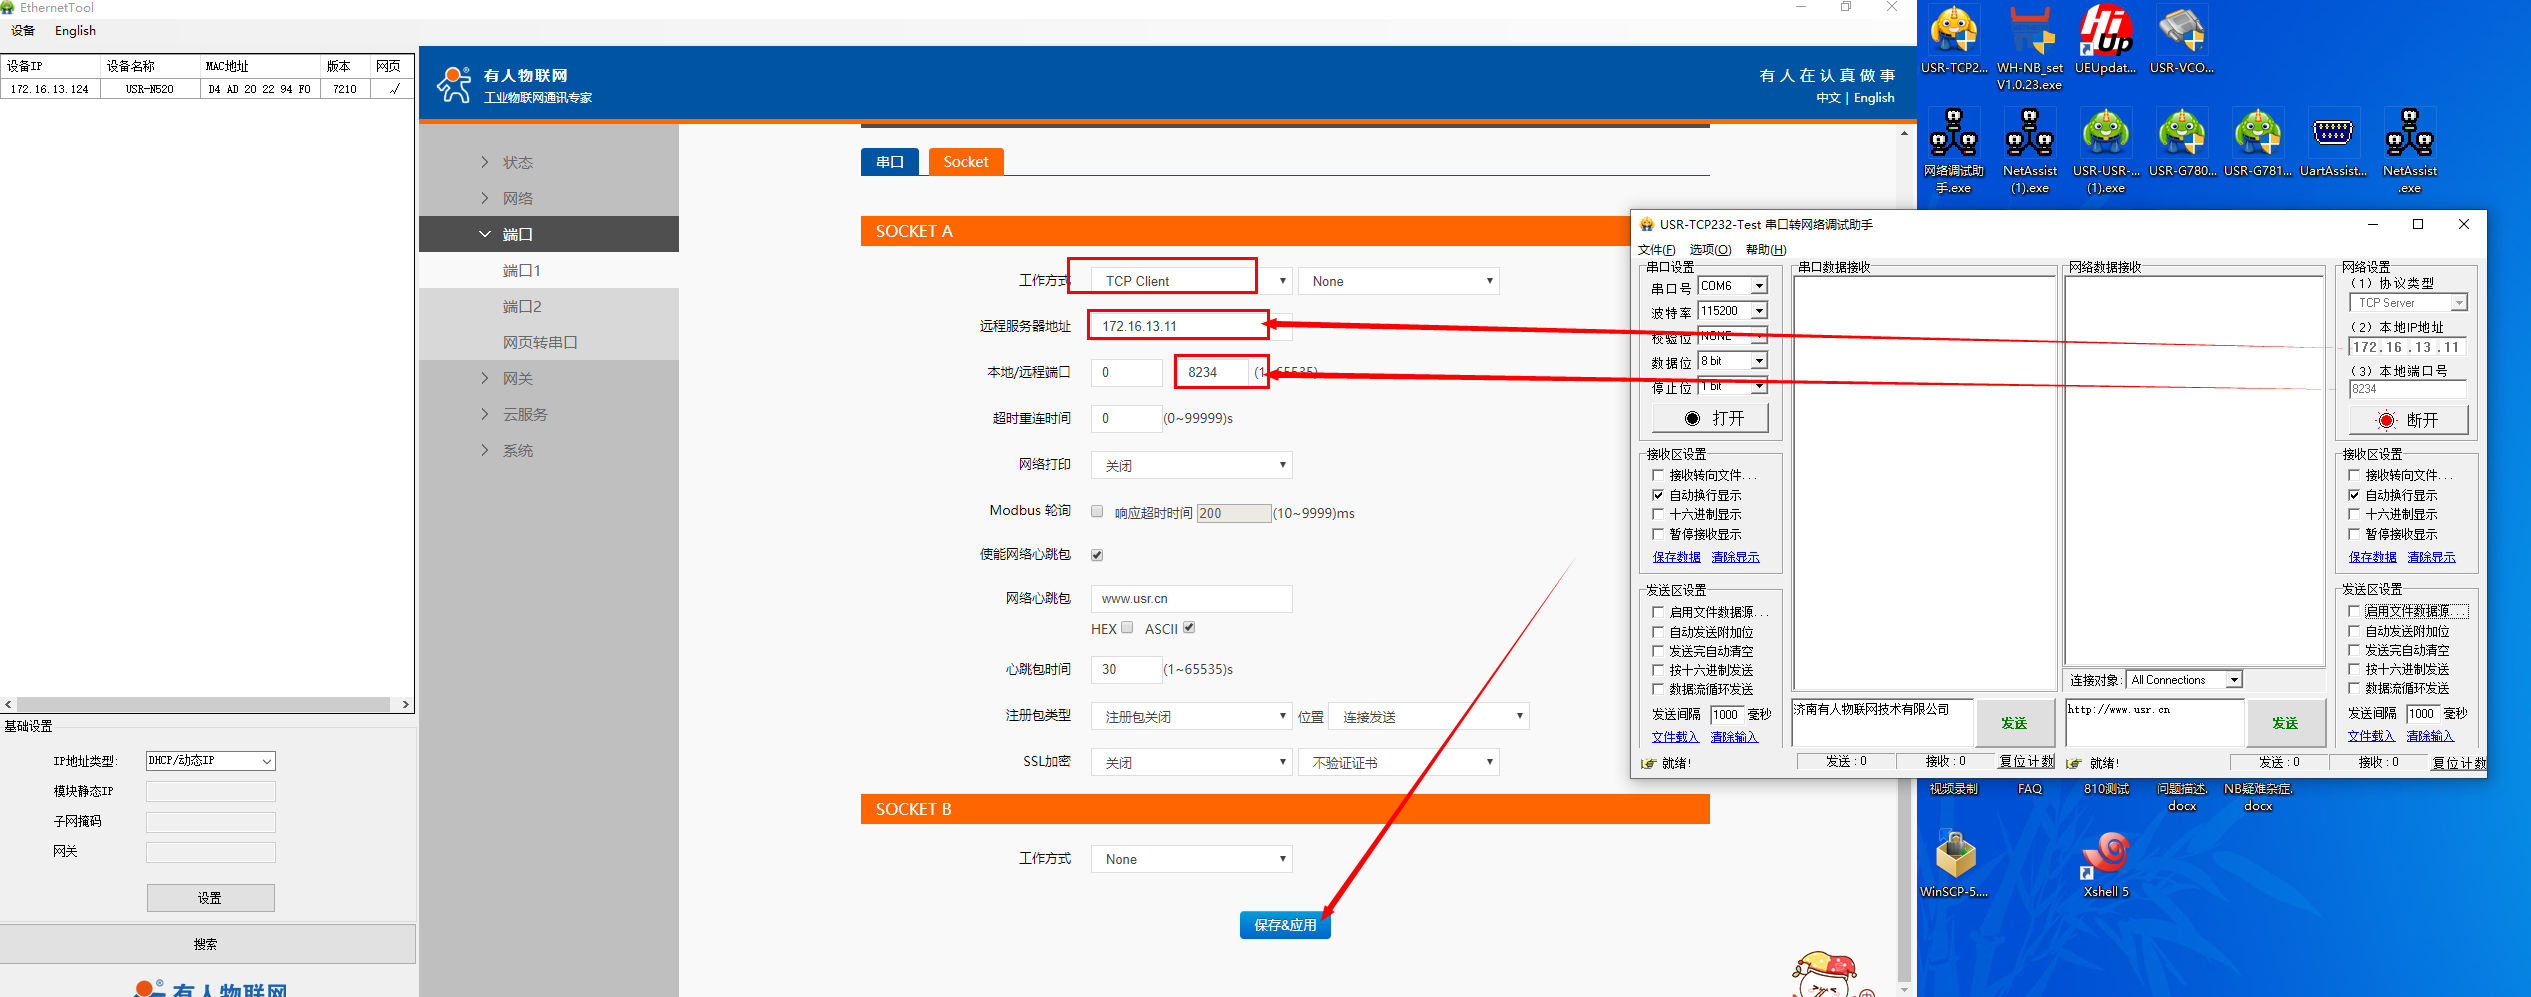2531x997 pixels.
Task: Launch the UEUpdate Hi-Up icon
Action: point(2105,40)
